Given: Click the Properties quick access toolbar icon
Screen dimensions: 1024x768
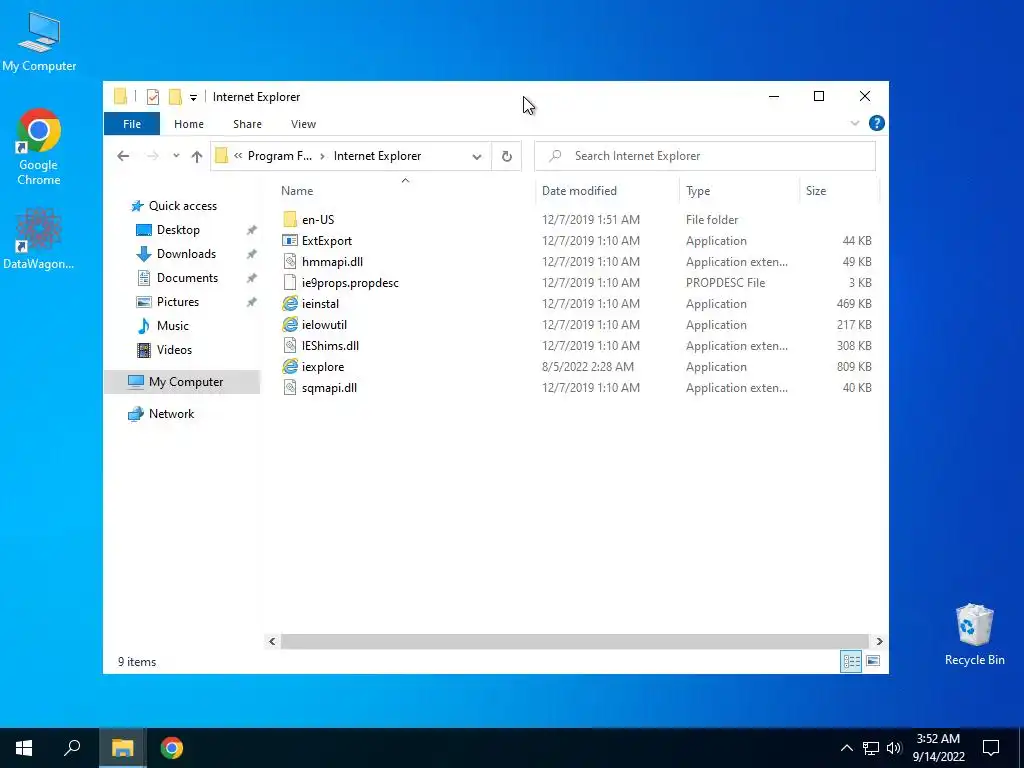Looking at the screenshot, I should pos(153,97).
